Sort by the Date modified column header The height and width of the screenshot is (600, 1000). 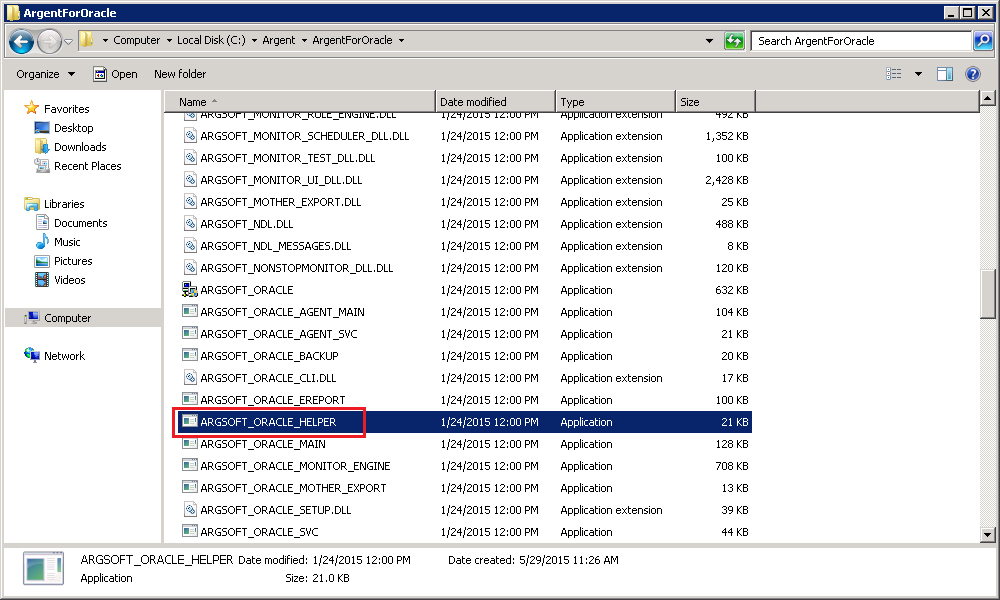tap(496, 102)
